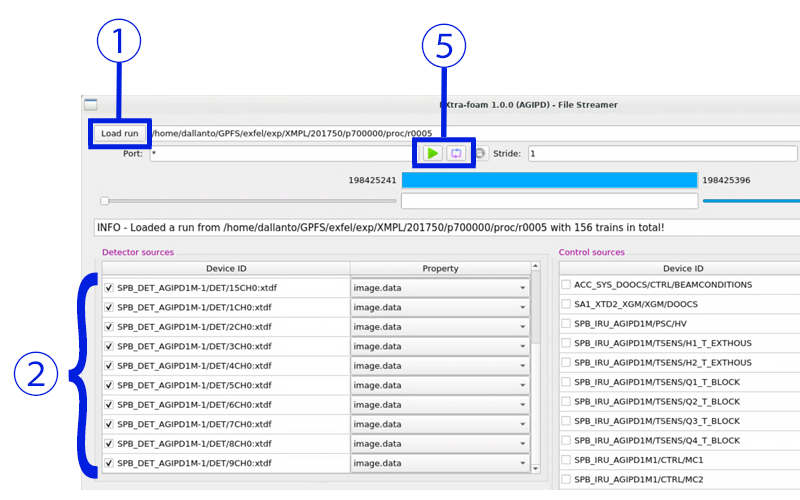
Task: Check the TSENS/Q4_T_BLOCK control source
Action: pos(566,440)
